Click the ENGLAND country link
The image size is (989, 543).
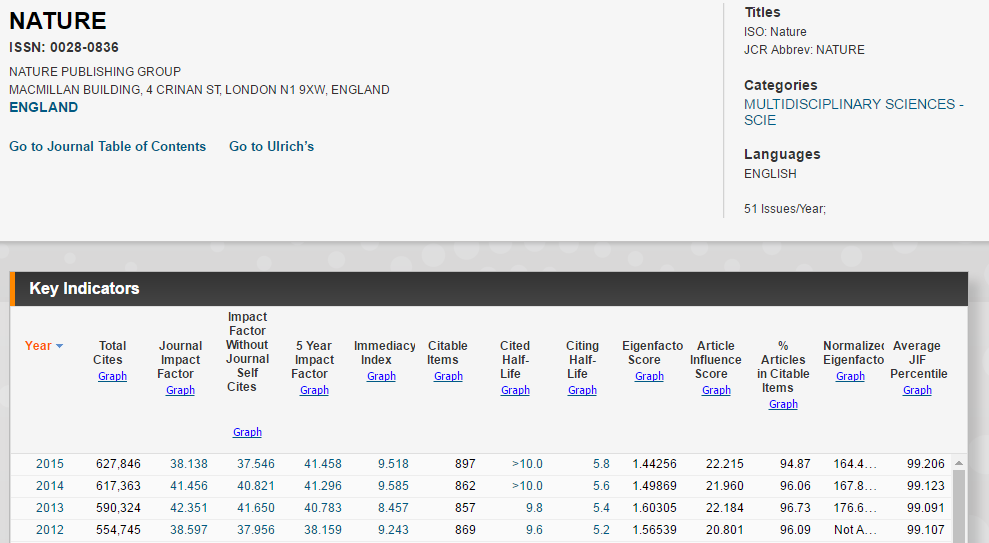click(44, 107)
